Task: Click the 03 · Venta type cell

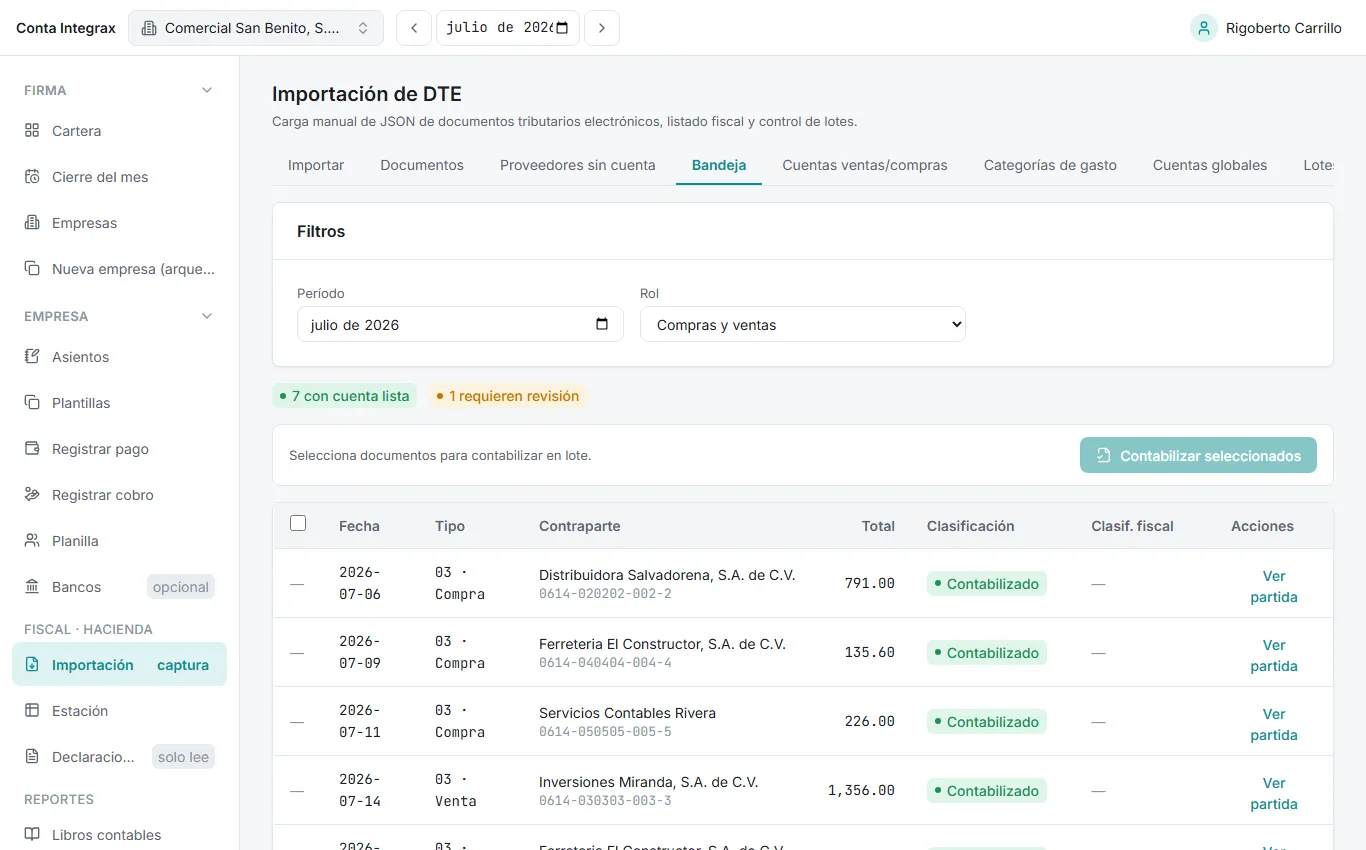Action: 456,790
